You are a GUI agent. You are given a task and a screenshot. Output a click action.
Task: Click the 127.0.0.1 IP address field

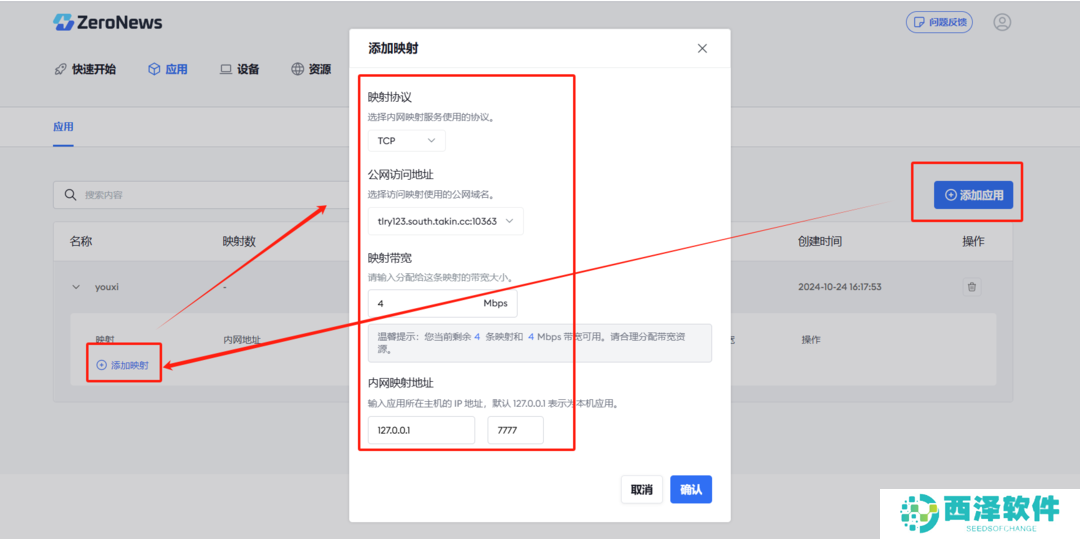coord(420,430)
